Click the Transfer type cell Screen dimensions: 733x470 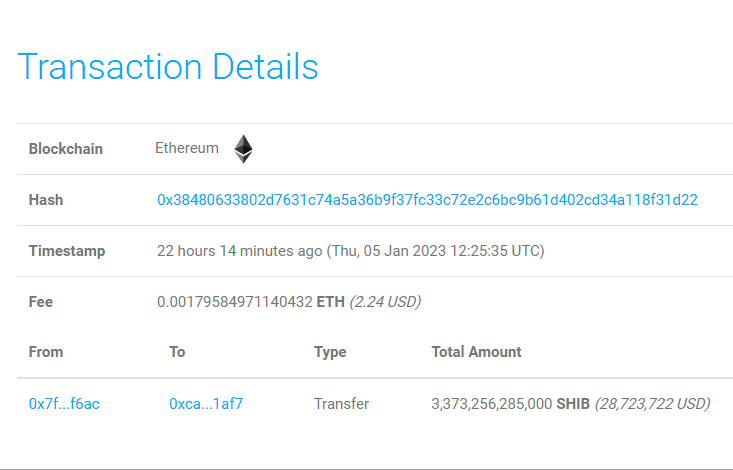click(341, 404)
